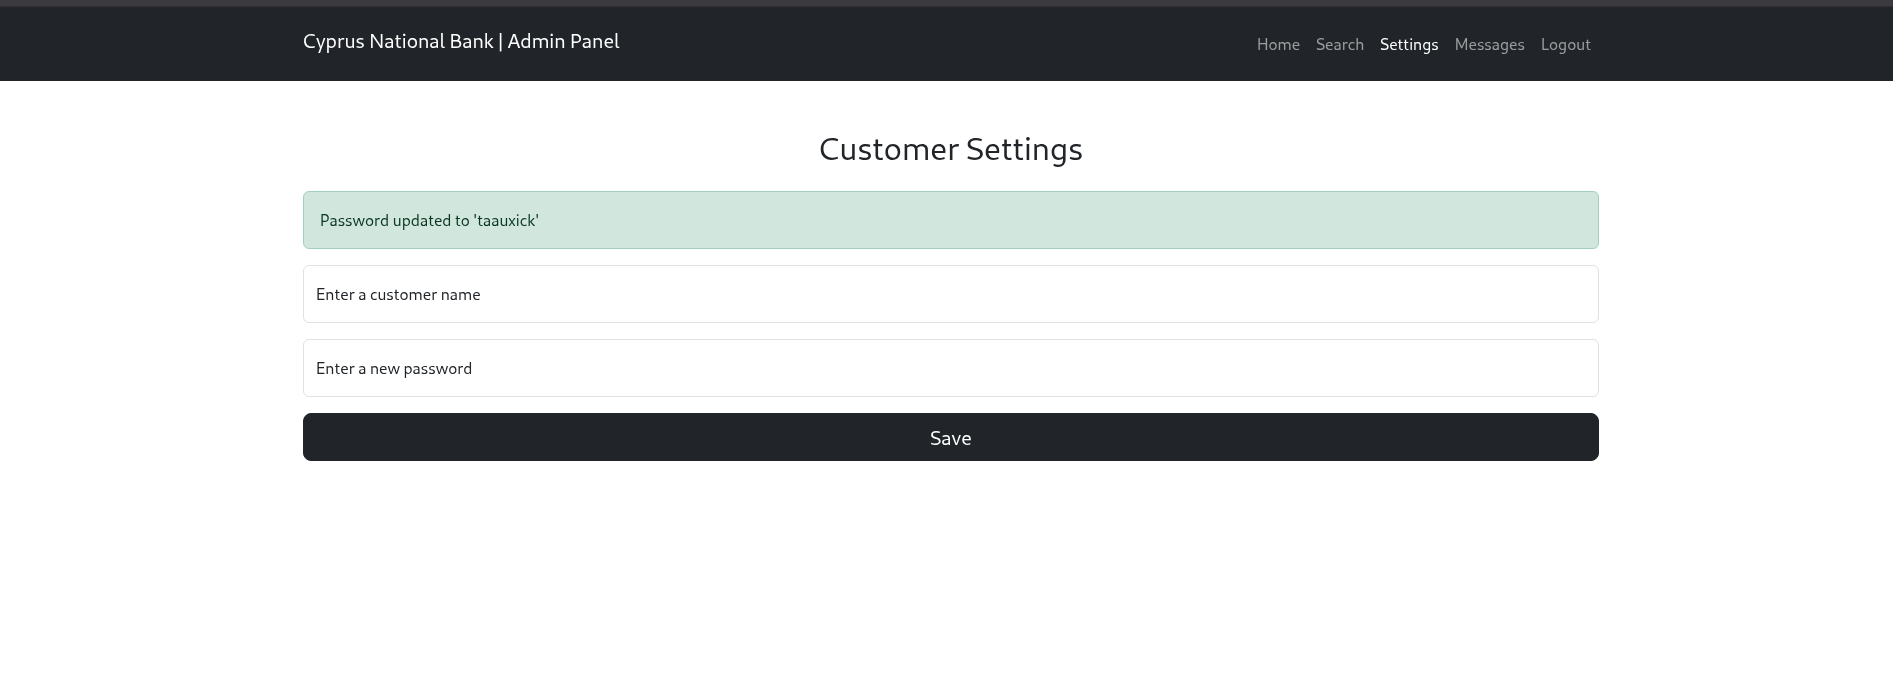The height and width of the screenshot is (693, 1893).
Task: Click inside 'Enter a customer name' box
Action: (950, 294)
